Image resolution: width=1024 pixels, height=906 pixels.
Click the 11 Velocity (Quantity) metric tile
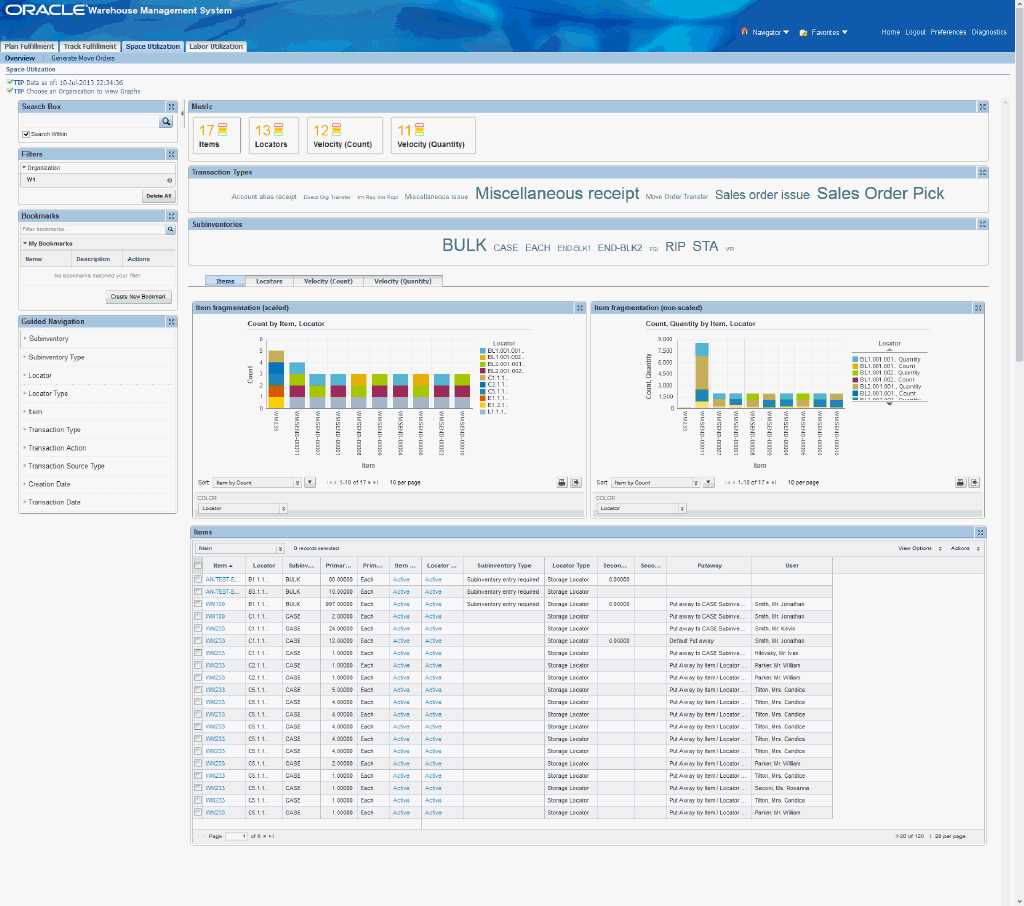(x=433, y=135)
